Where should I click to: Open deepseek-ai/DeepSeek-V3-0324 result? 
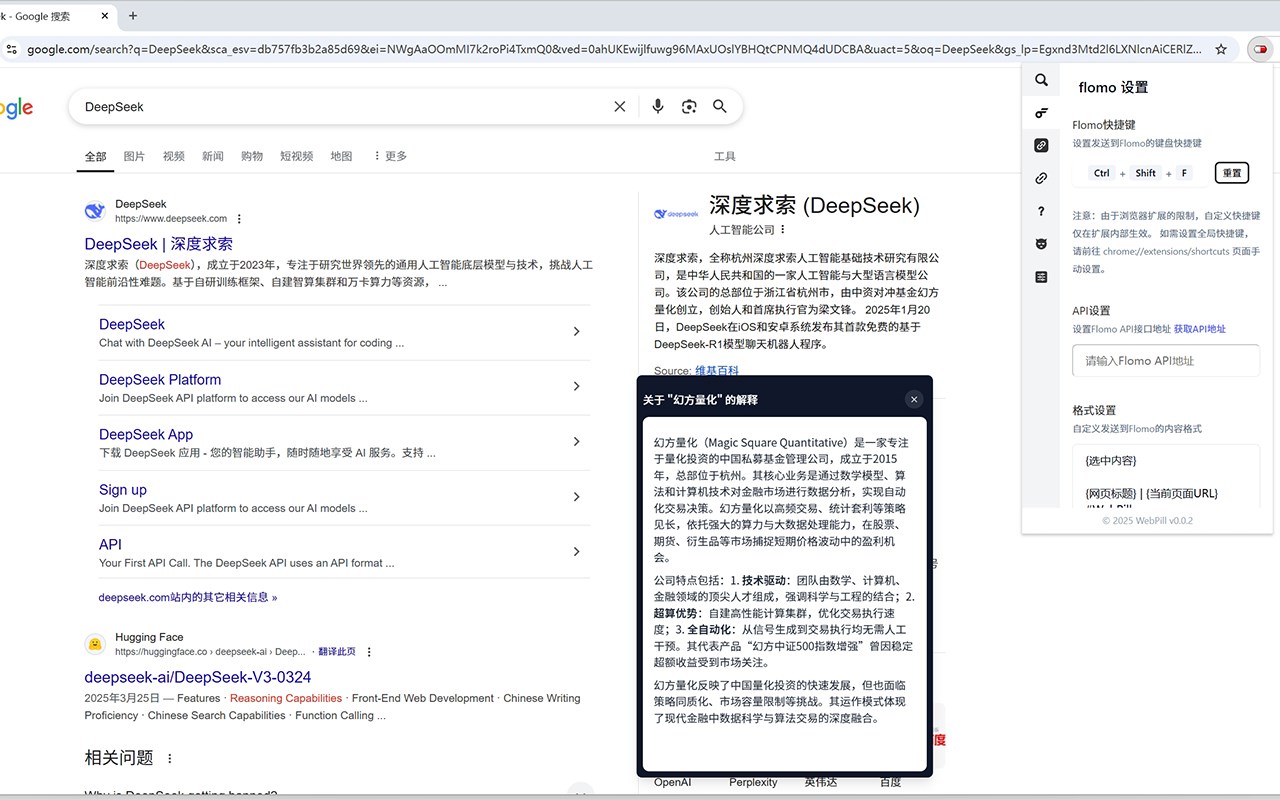198,677
